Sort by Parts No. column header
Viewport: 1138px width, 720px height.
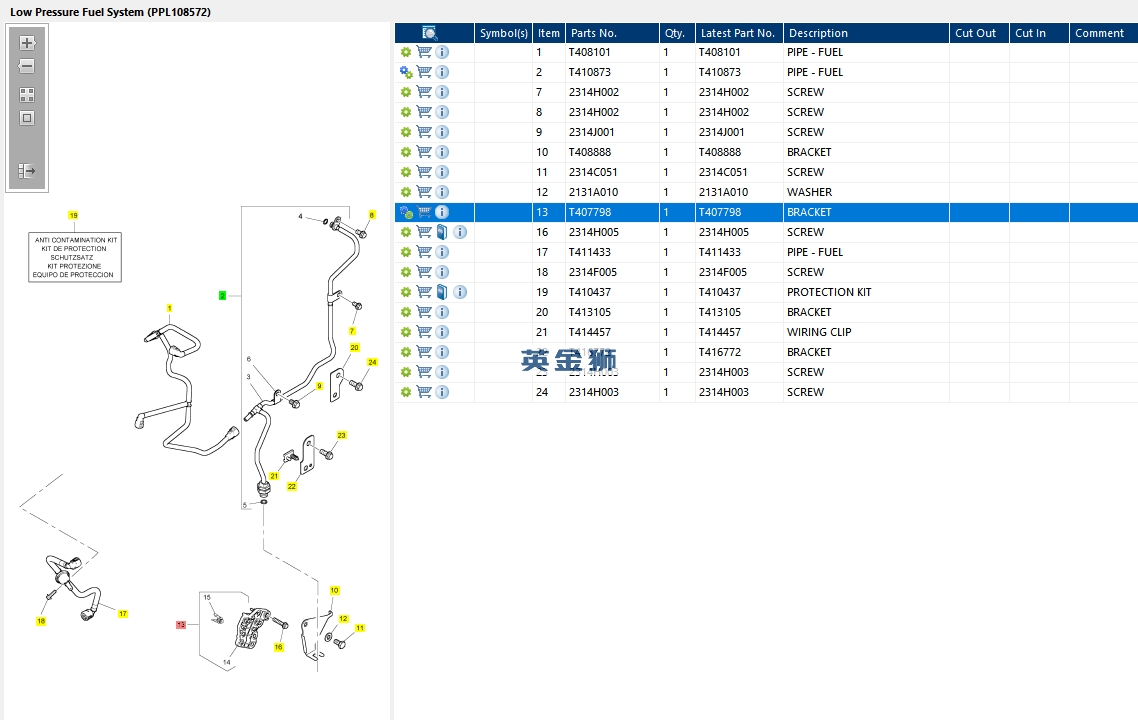pos(612,33)
